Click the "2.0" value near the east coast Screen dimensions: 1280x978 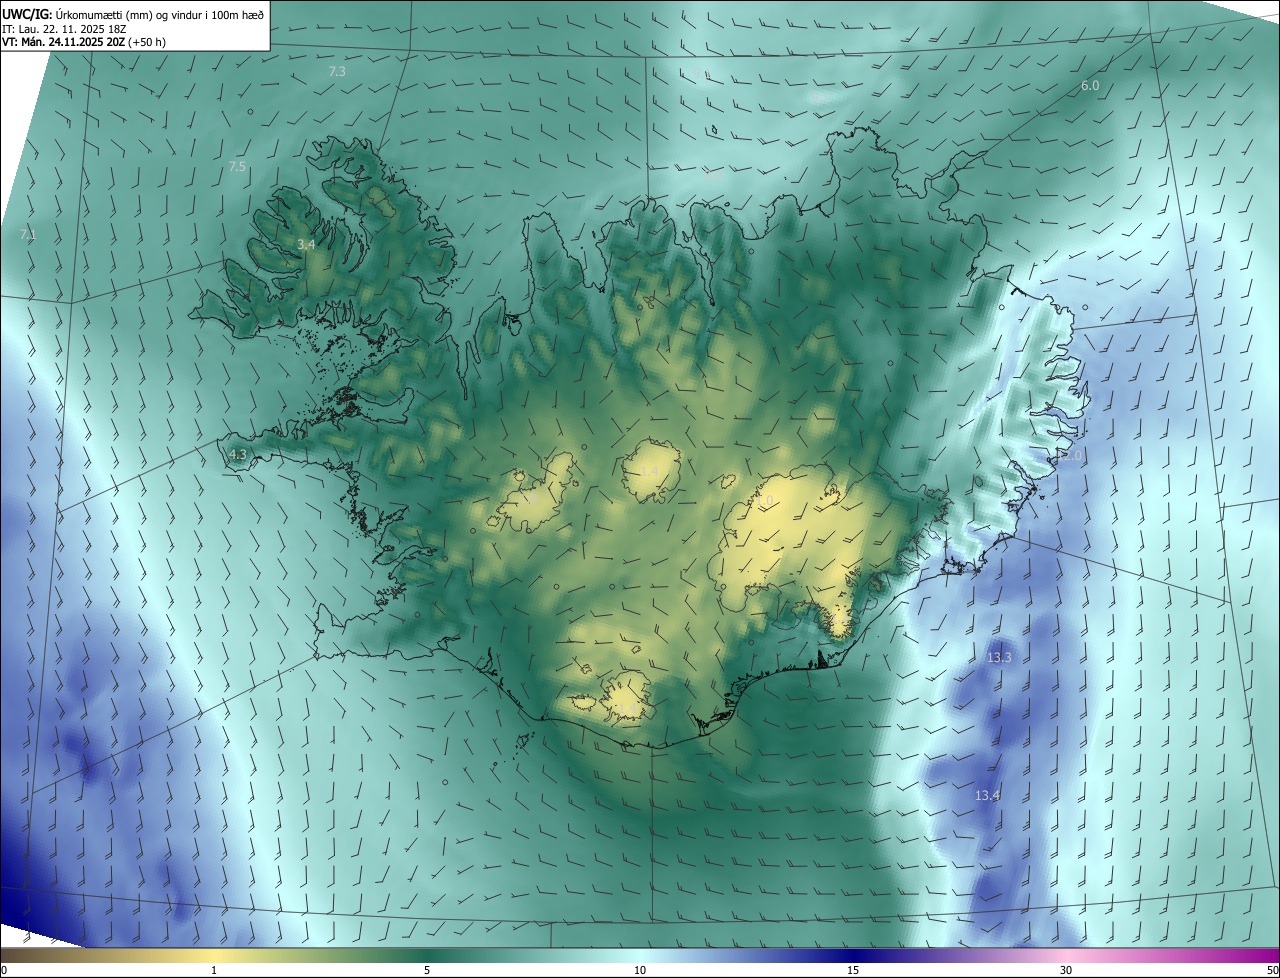[x=1072, y=456]
